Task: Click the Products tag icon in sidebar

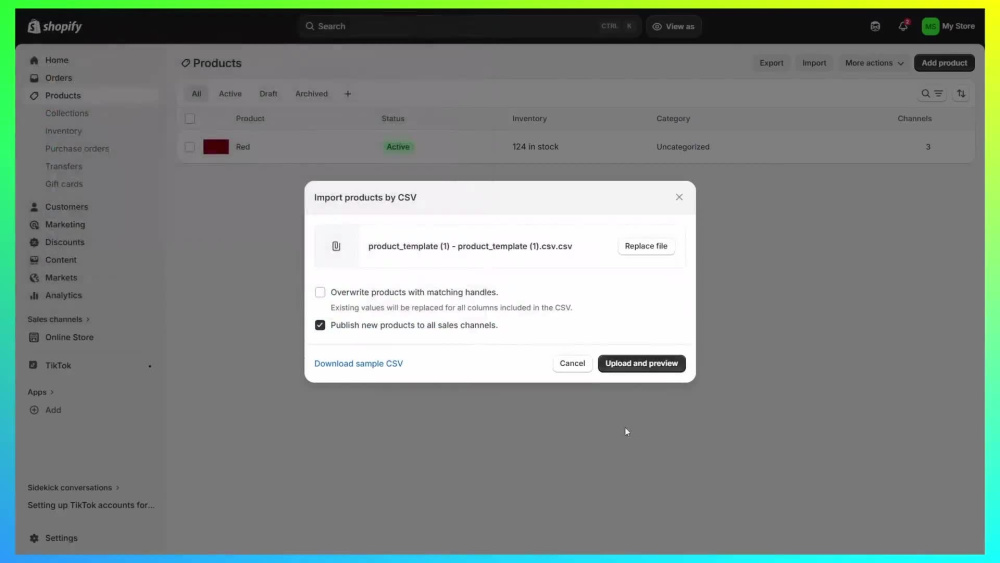Action: click(34, 96)
